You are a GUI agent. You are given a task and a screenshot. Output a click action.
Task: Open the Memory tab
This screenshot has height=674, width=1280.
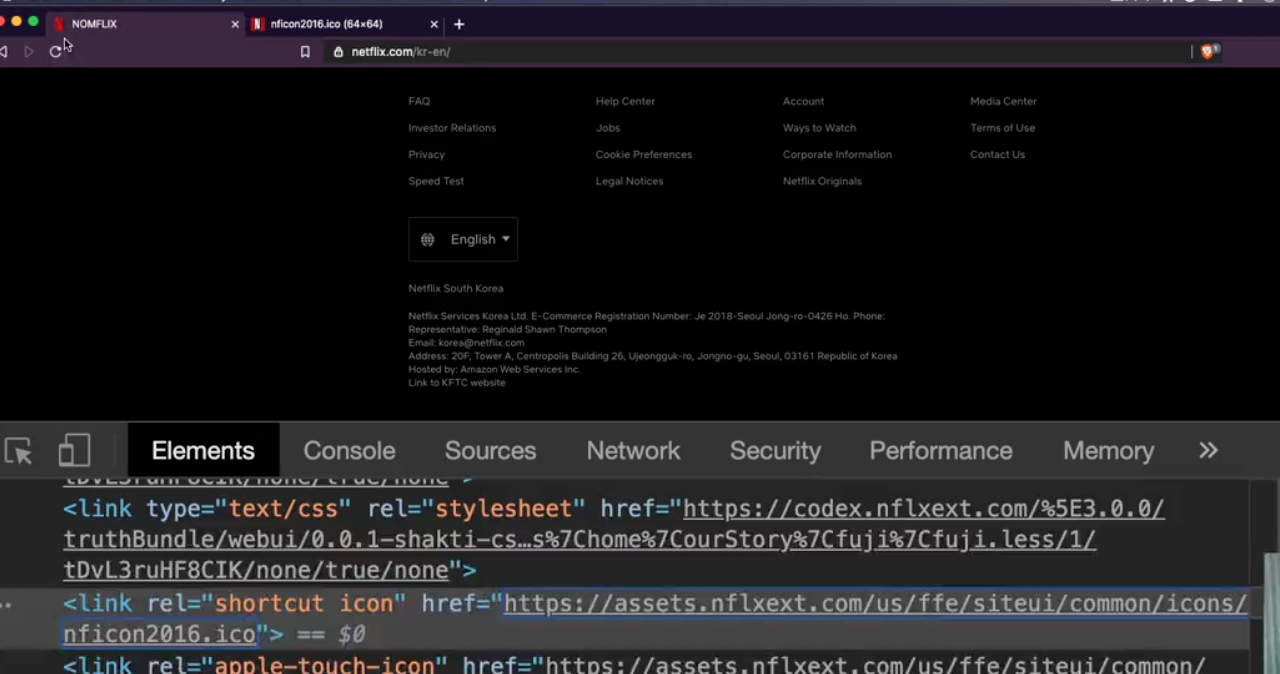click(x=1108, y=451)
